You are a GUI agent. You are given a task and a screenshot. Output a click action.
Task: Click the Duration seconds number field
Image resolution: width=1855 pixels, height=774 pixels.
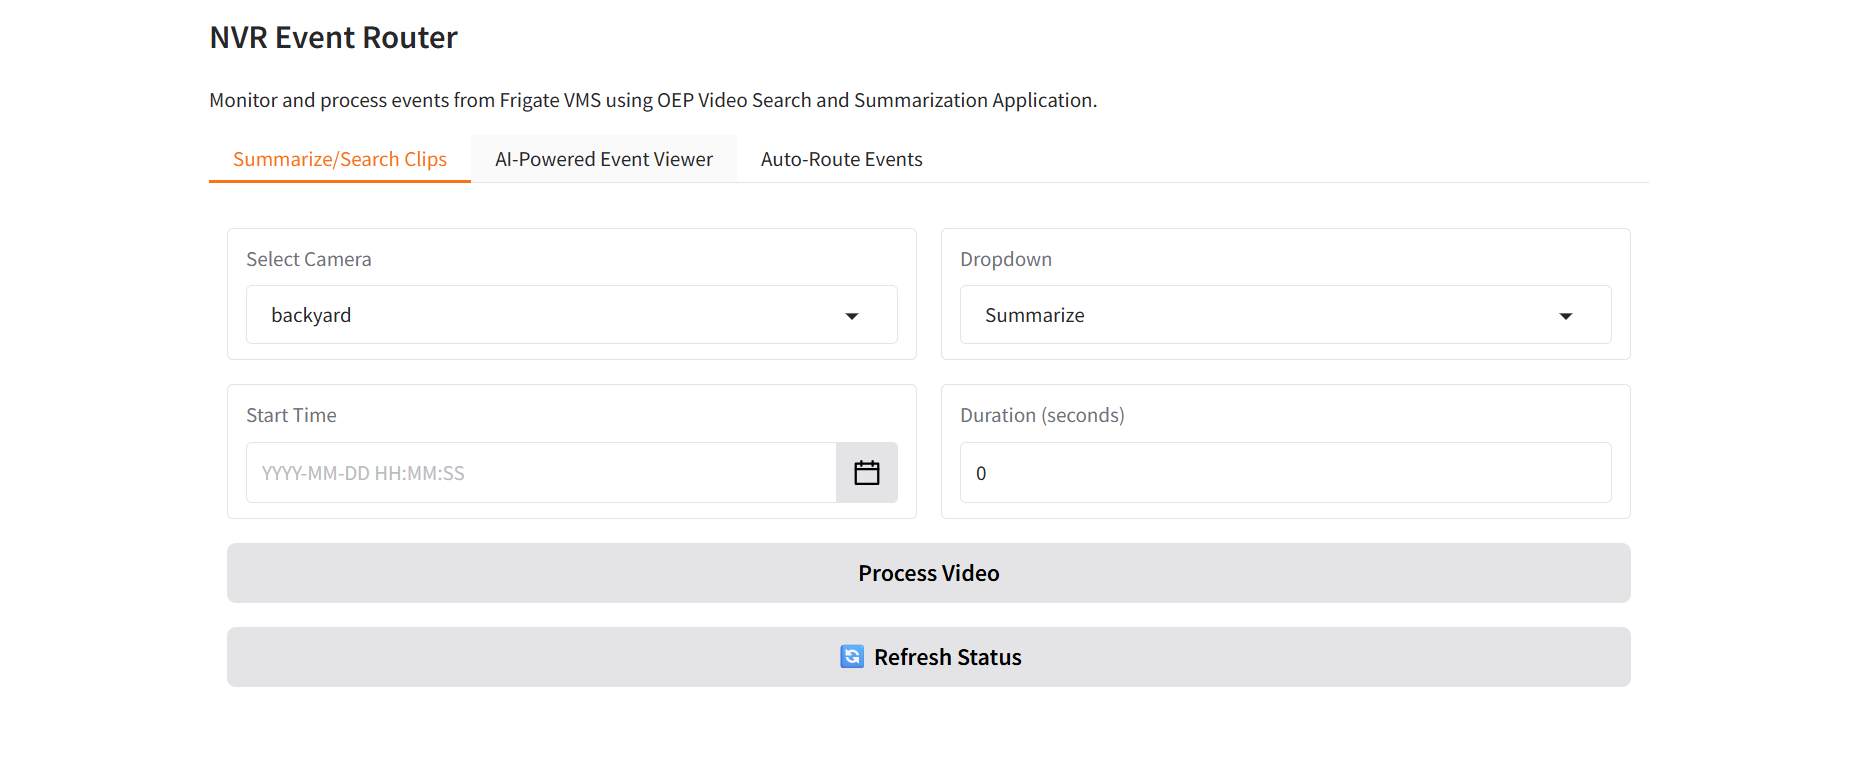pos(1285,473)
